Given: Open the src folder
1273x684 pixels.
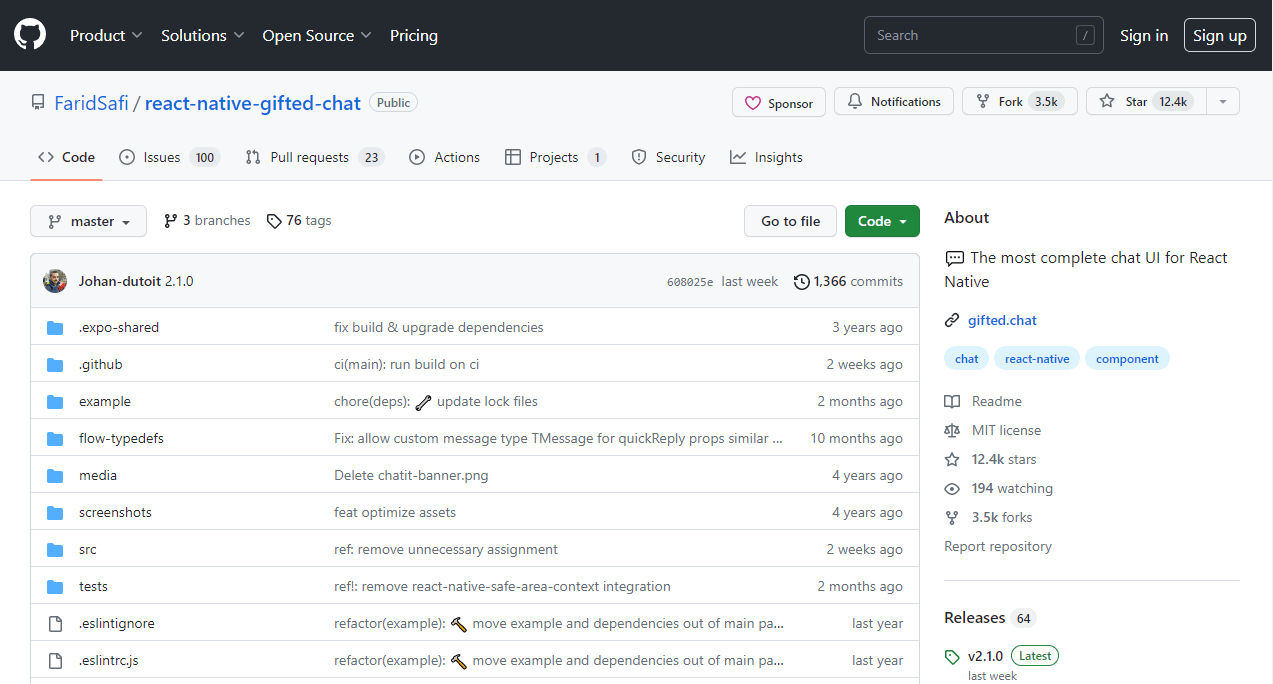Looking at the screenshot, I should coord(88,549).
